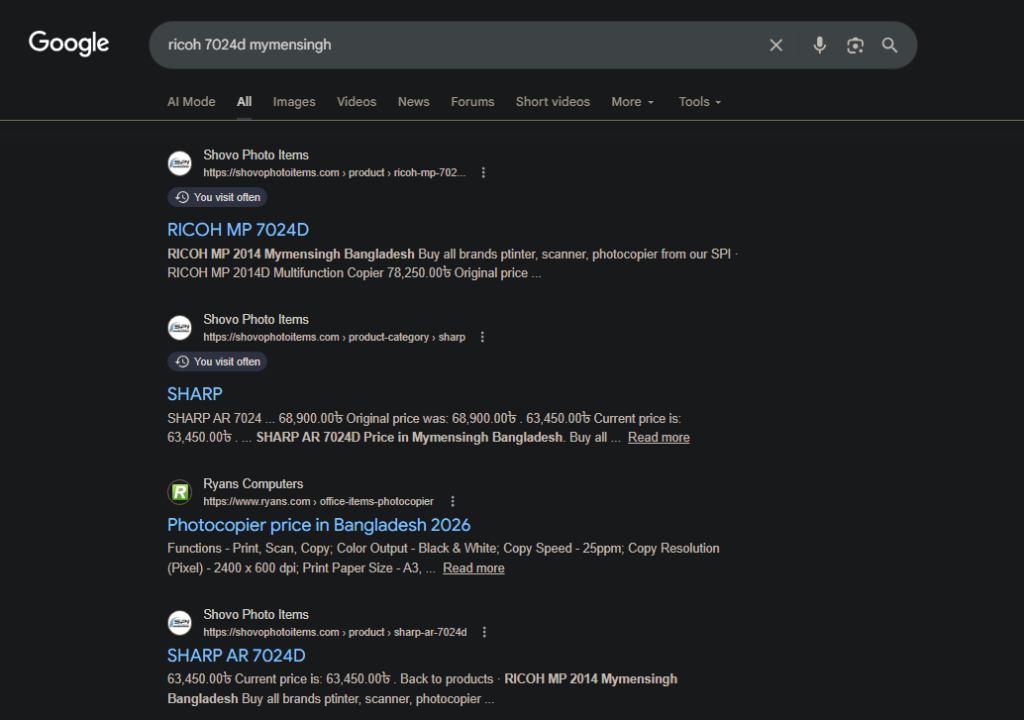Switch to the Images tab
This screenshot has width=1024, height=720.
(294, 102)
